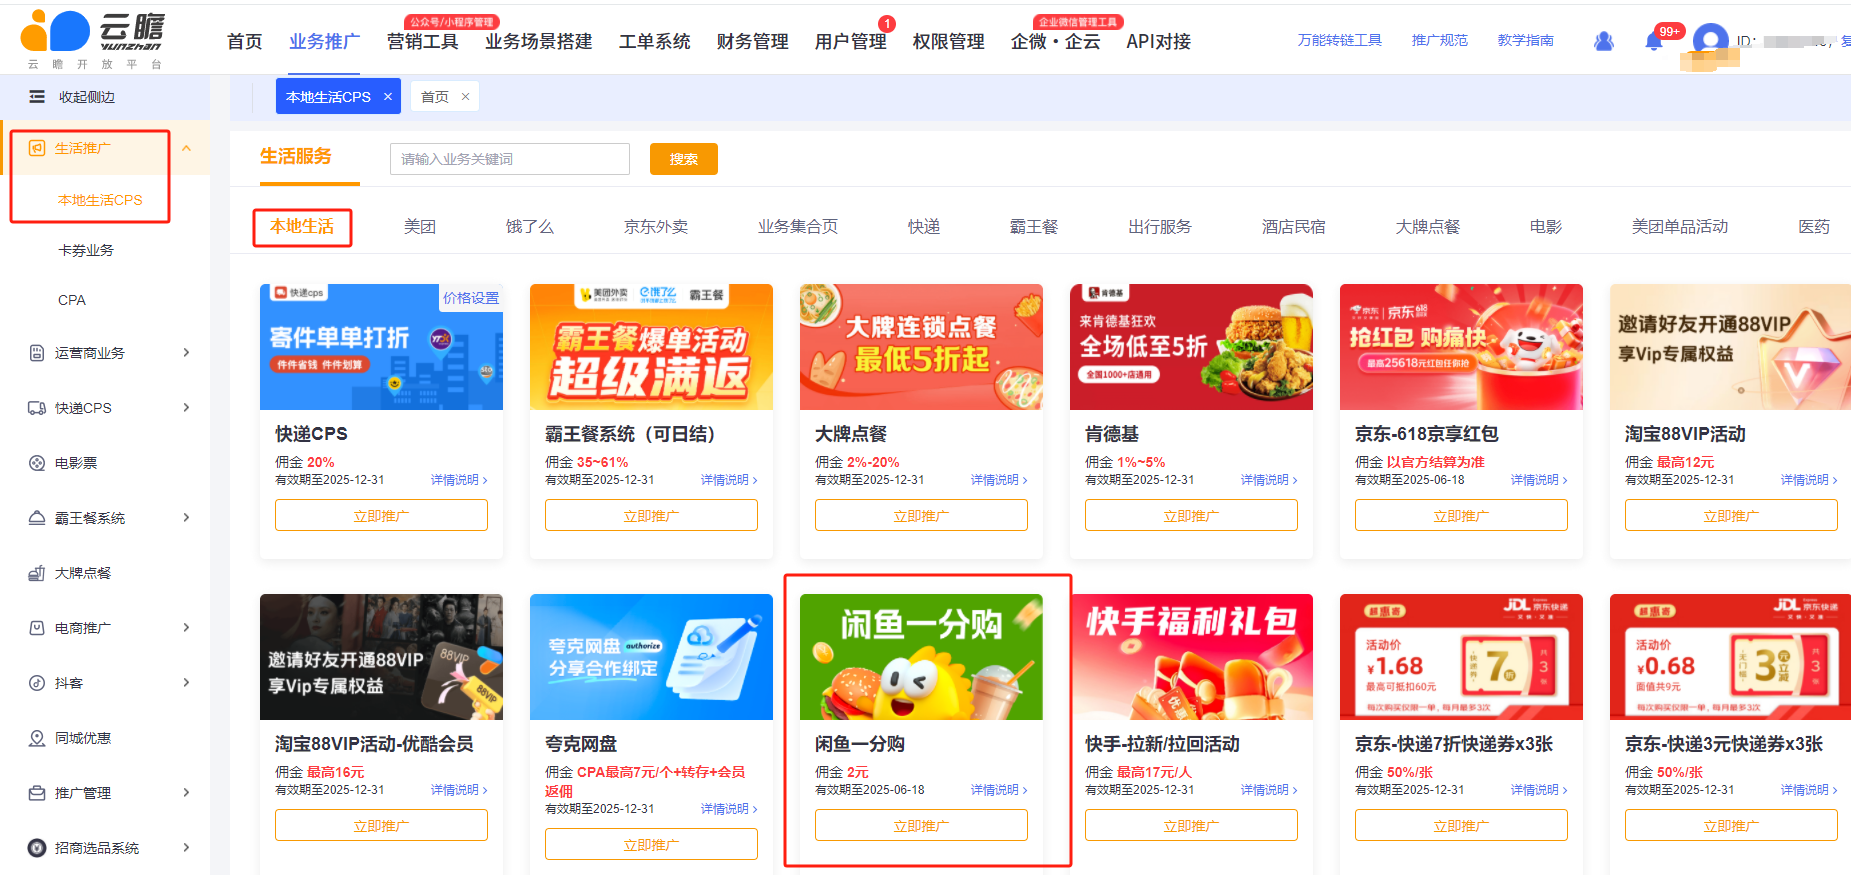
Task: Collapse sidebar using the hamburger icon
Action: pyautogui.click(x=37, y=97)
